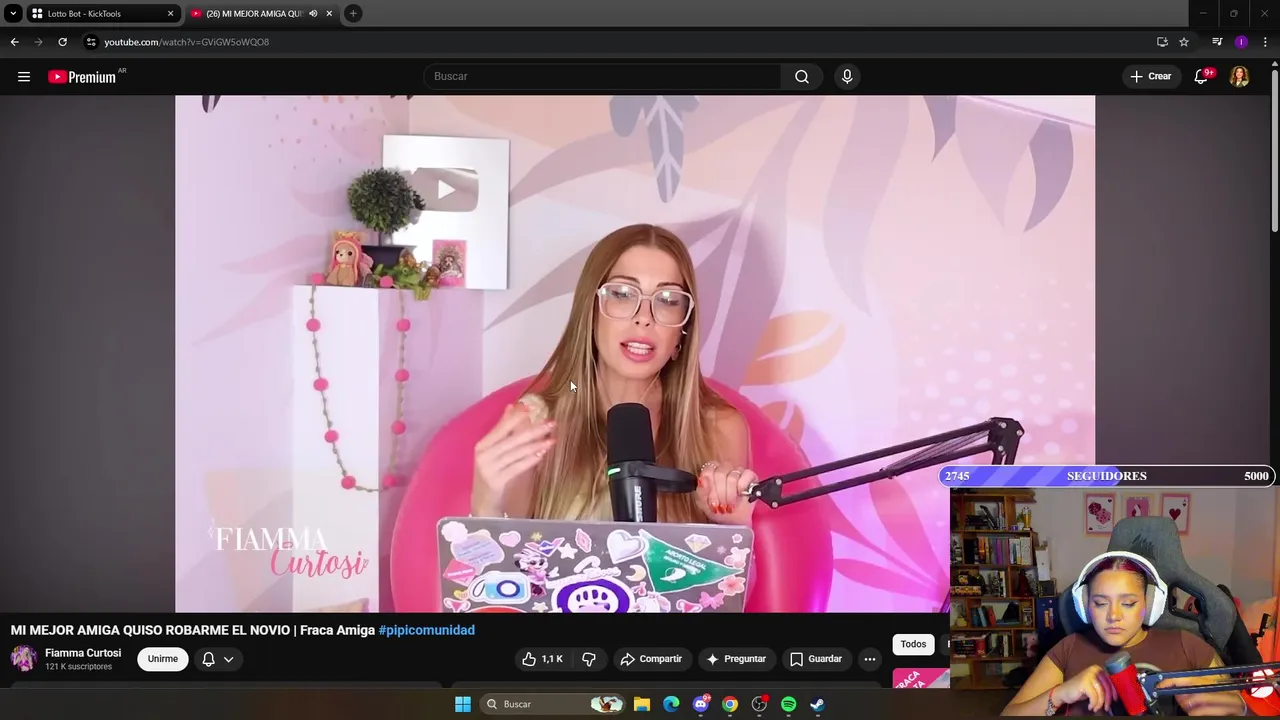Open YouTube notifications bell
This screenshot has width=1280, height=720.
pos(1201,76)
